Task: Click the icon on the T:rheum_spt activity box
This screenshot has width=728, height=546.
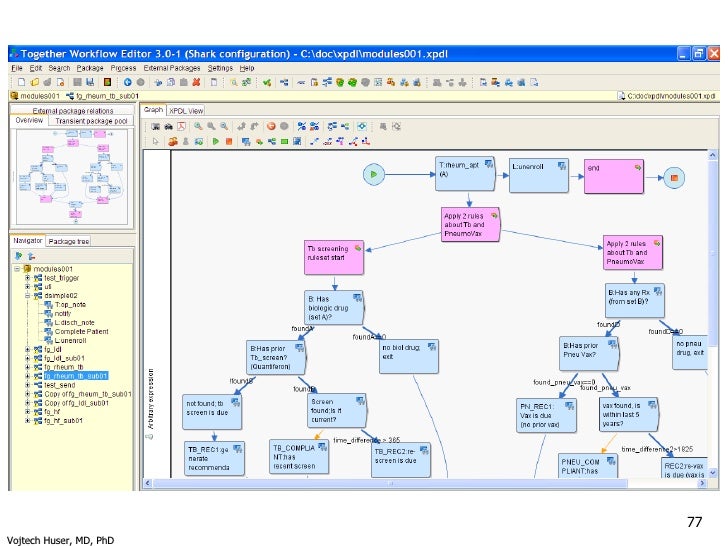Action: point(489,164)
